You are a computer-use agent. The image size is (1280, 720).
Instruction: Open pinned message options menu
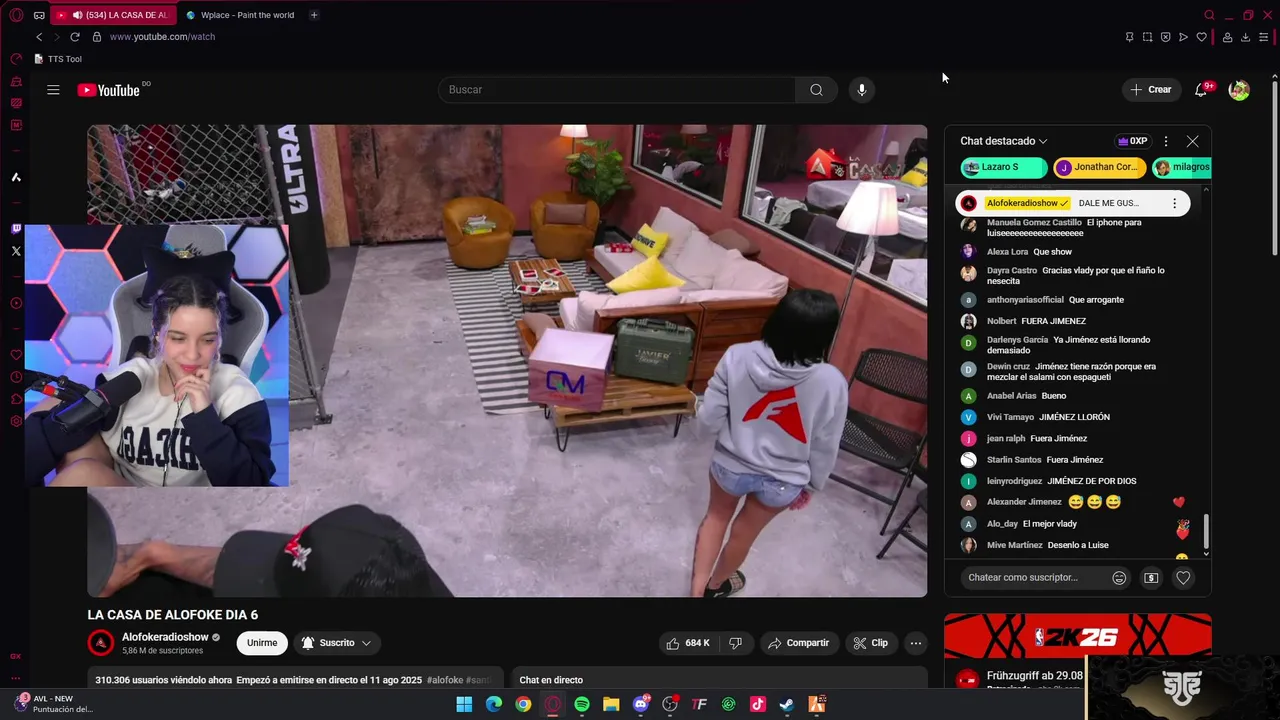coord(1174,203)
